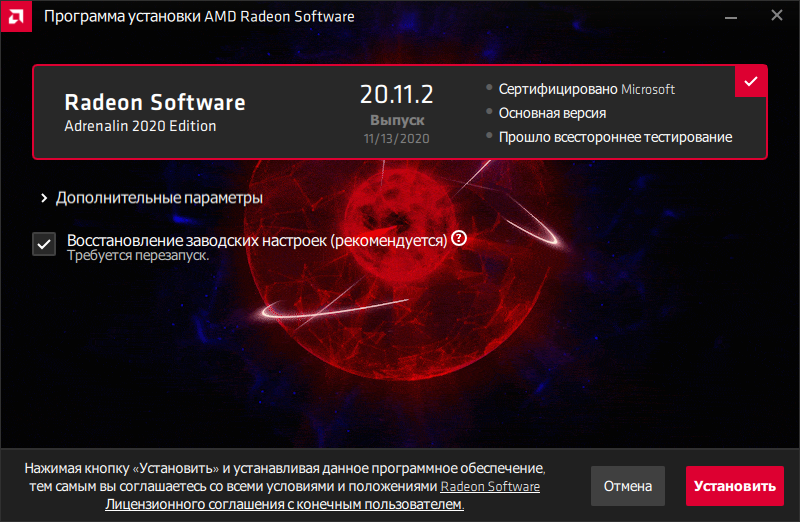Viewport: 800px width, 522px height.
Task: Click the Radeon Software heading
Action: click(155, 103)
